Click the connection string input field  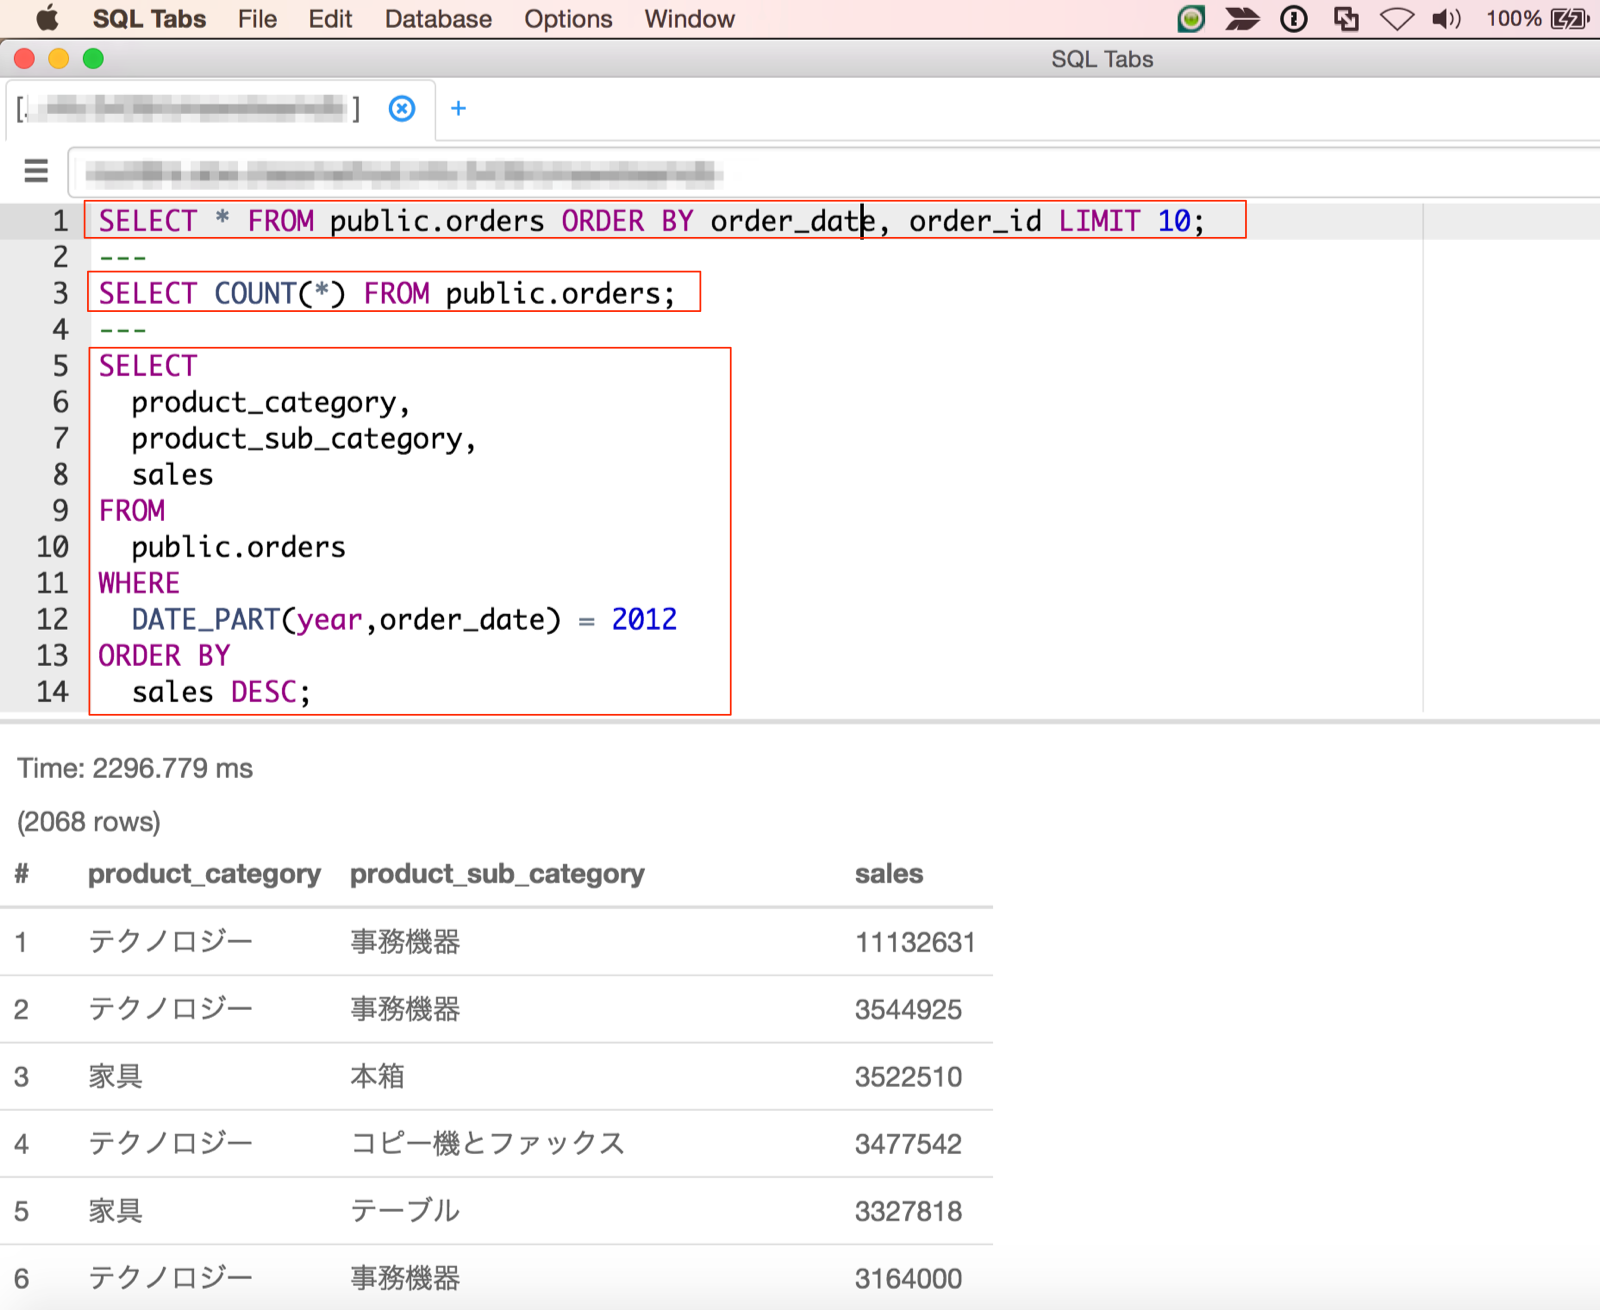400,172
